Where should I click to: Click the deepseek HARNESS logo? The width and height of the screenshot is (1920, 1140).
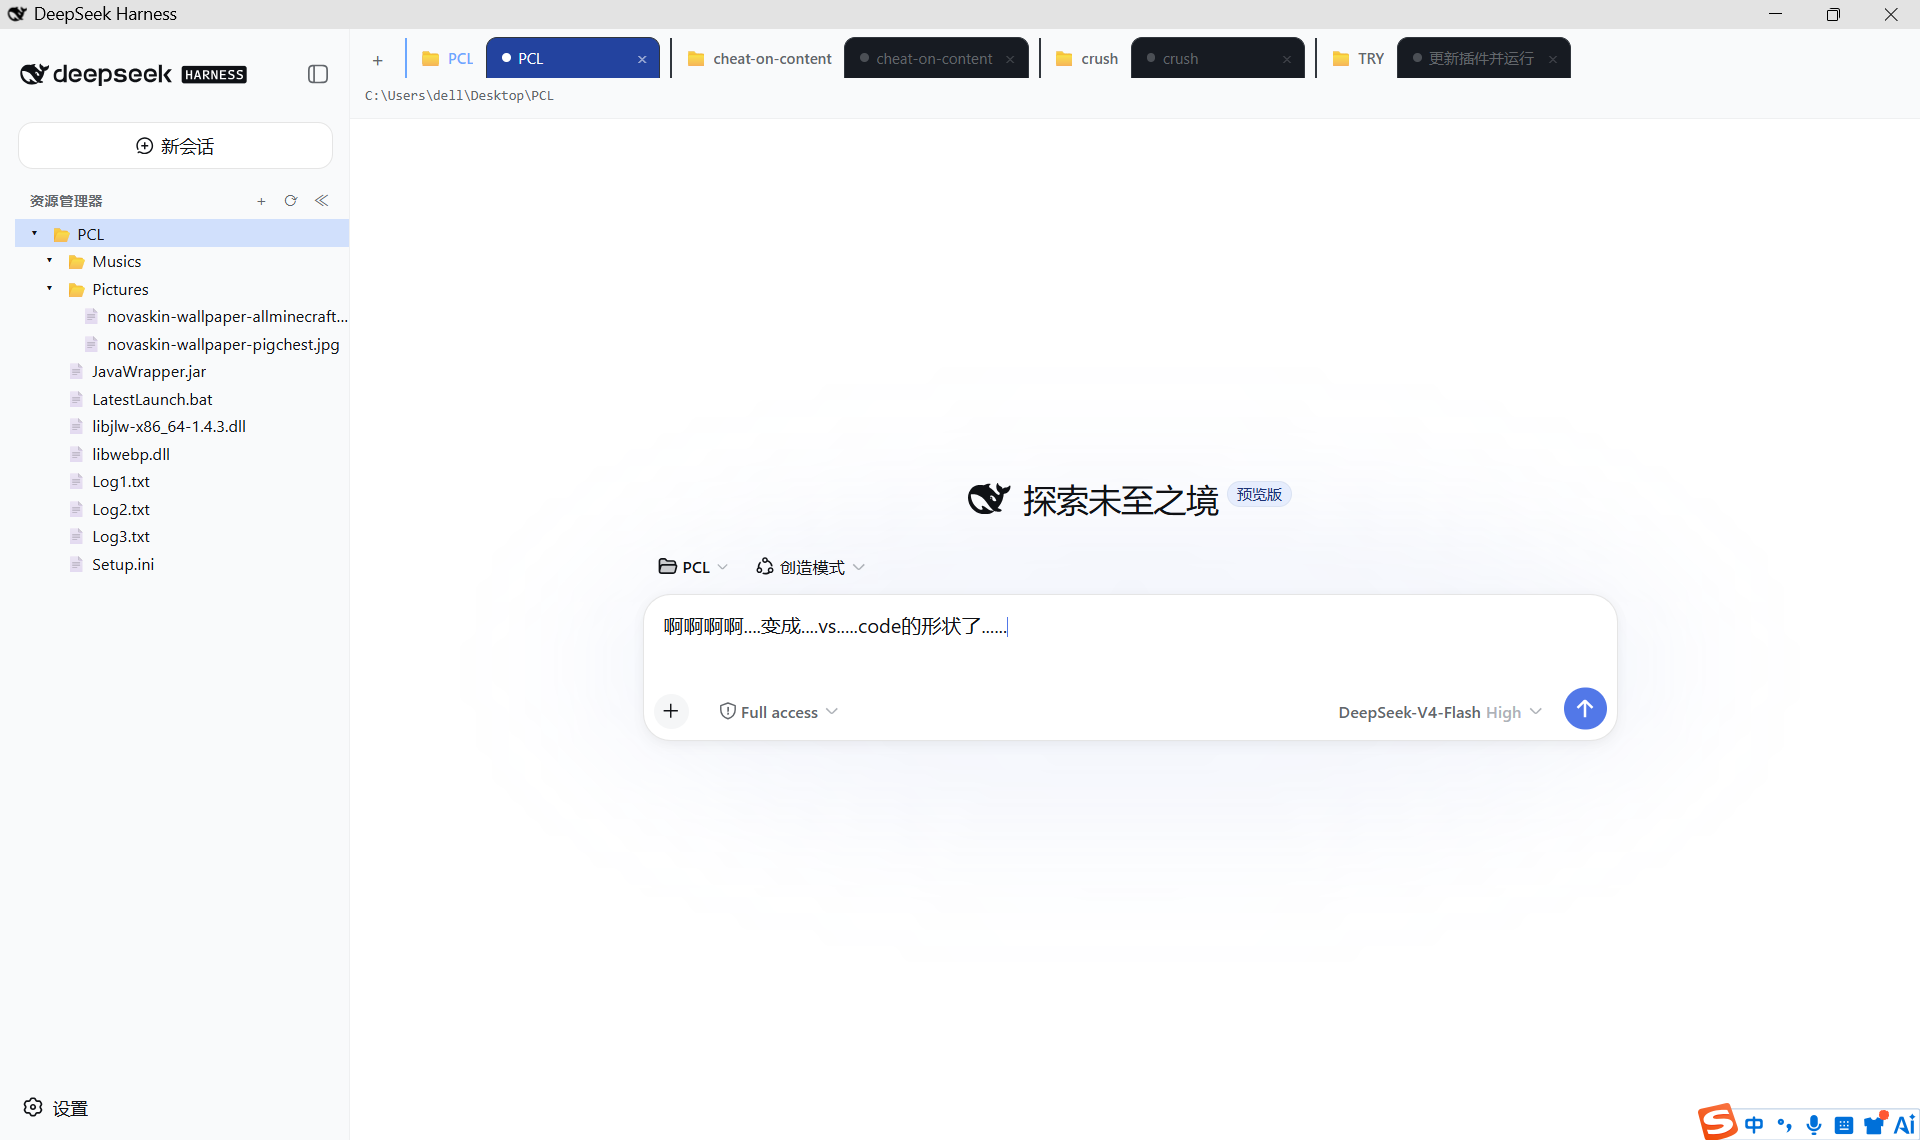tap(133, 74)
